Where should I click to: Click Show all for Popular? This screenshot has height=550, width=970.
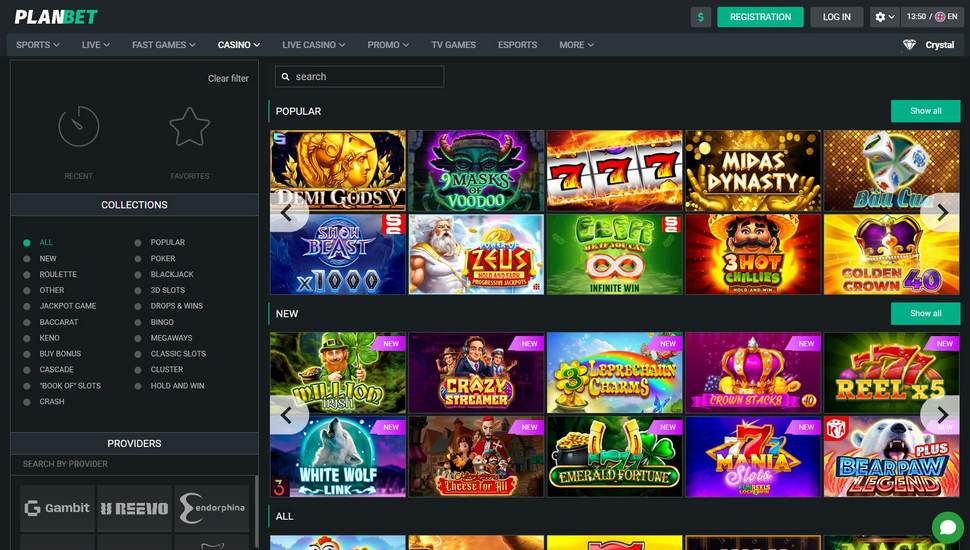(925, 111)
